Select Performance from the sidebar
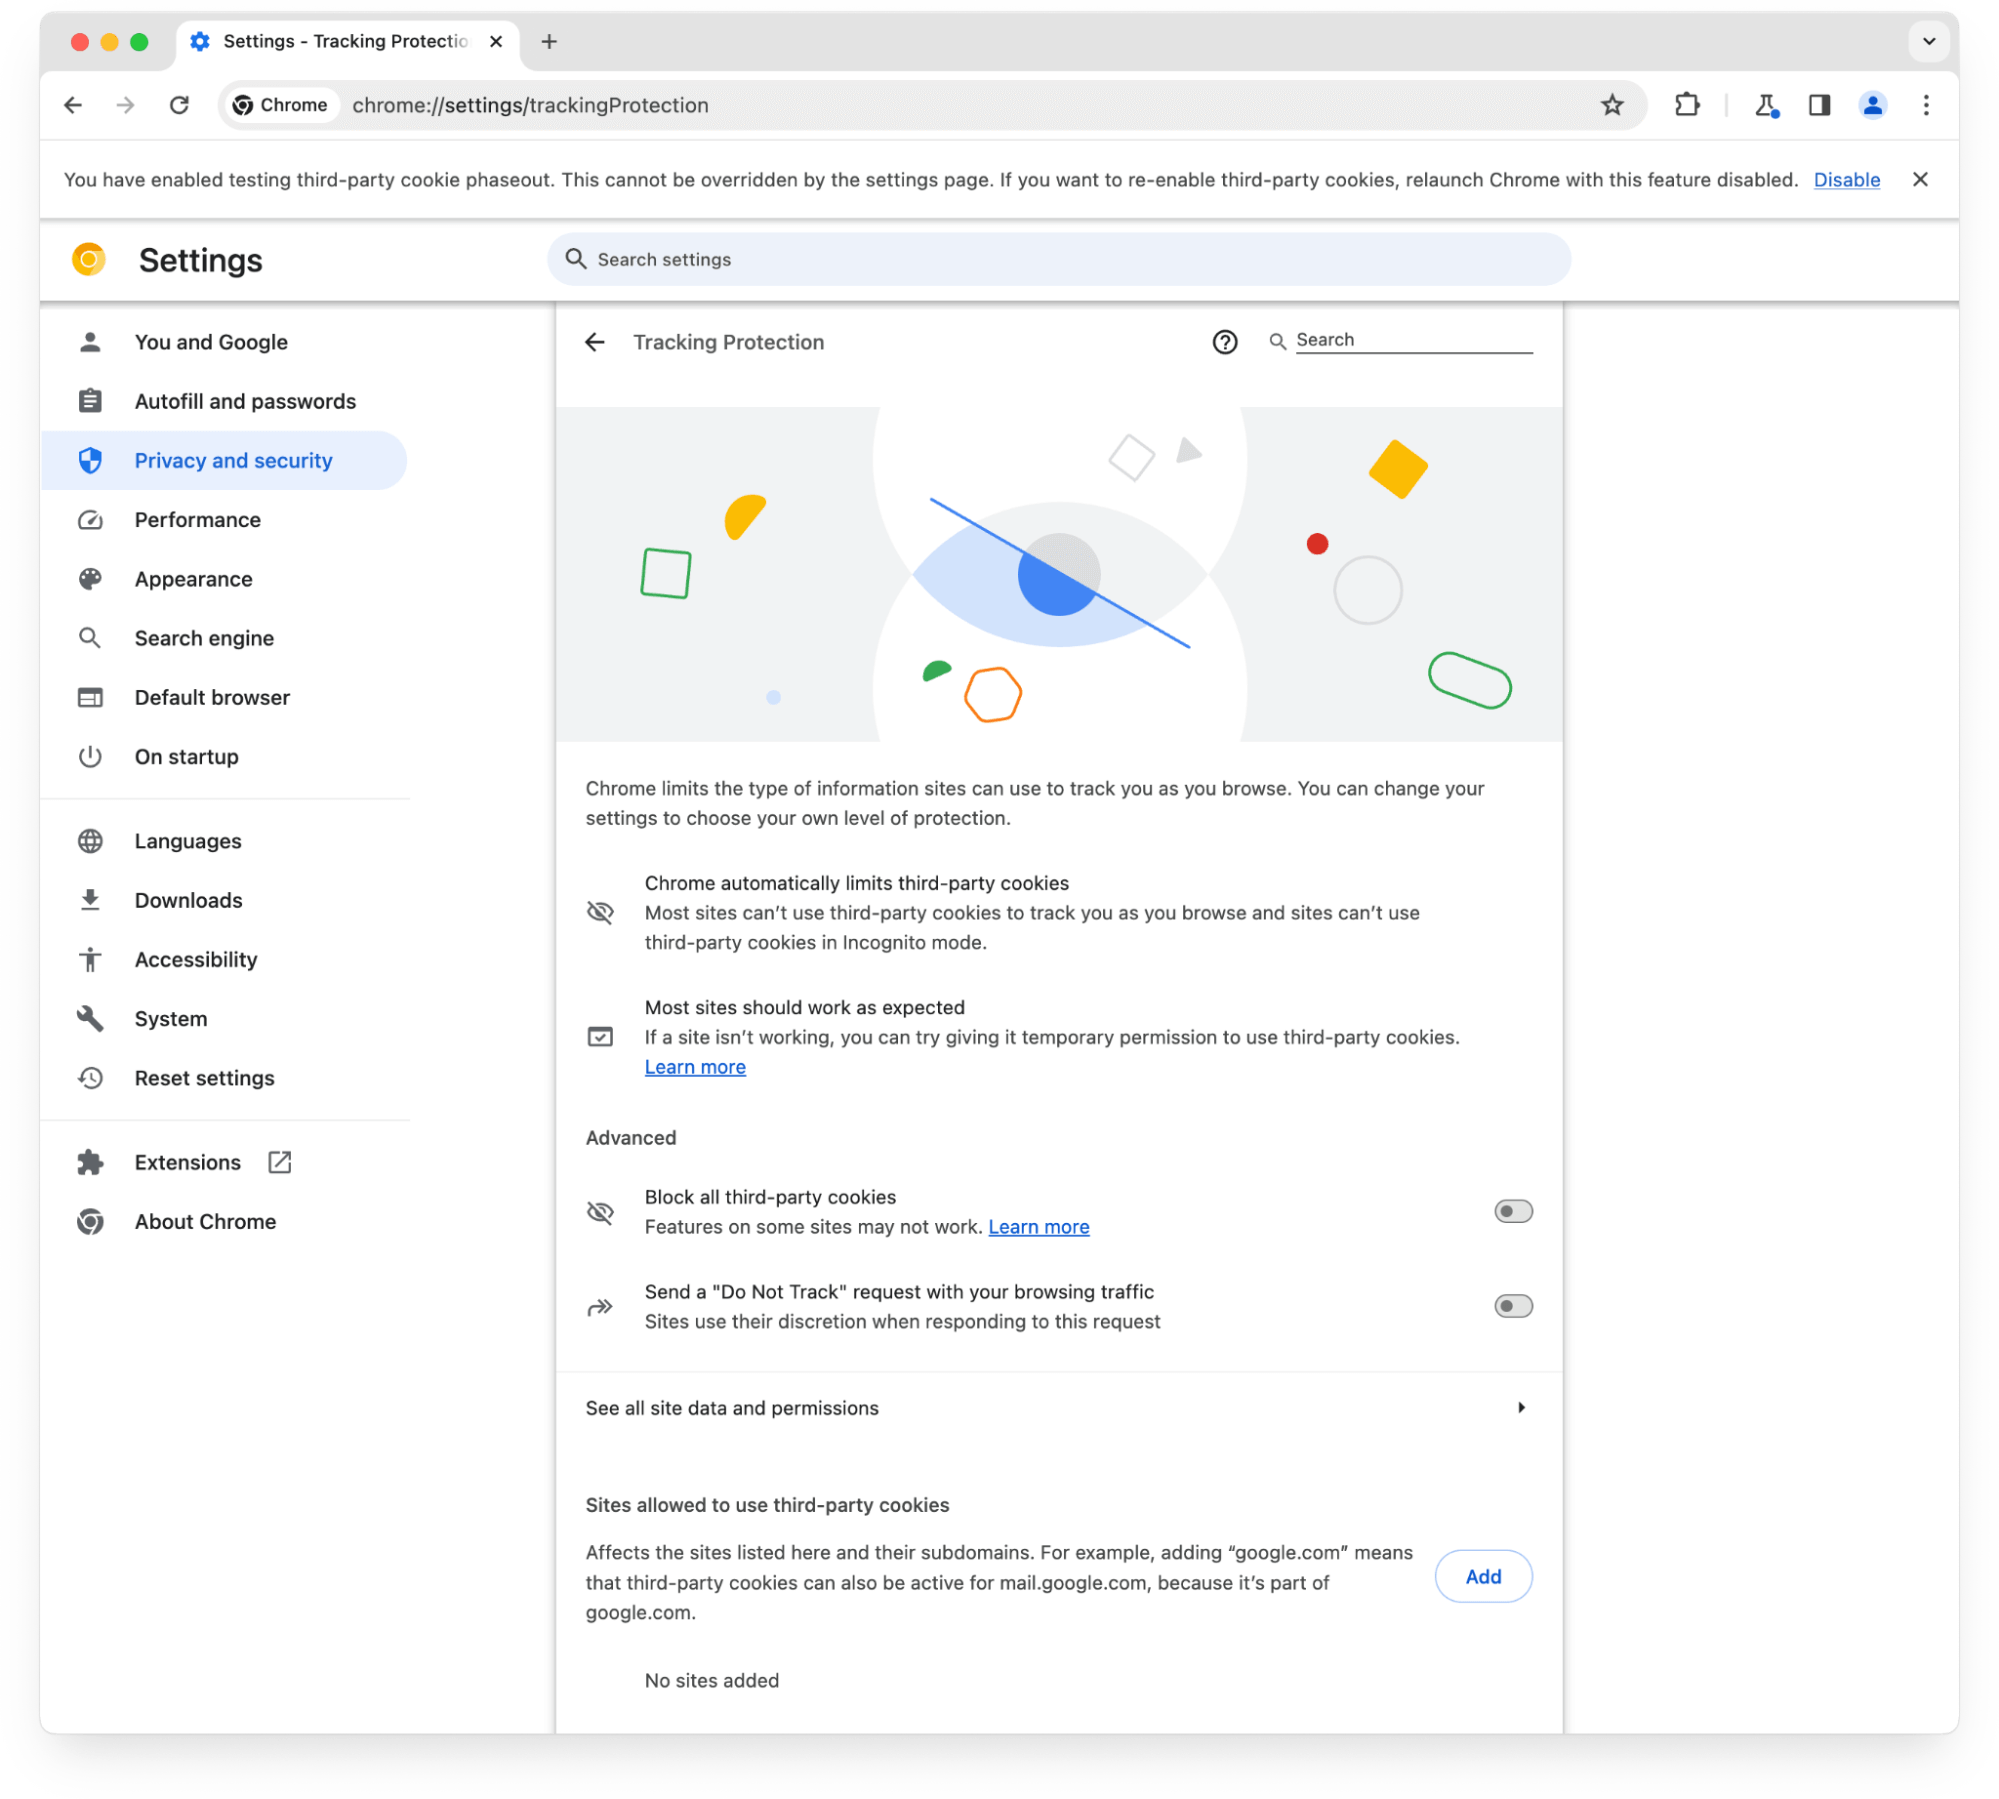The height and width of the screenshot is (1799, 1999). coord(196,519)
